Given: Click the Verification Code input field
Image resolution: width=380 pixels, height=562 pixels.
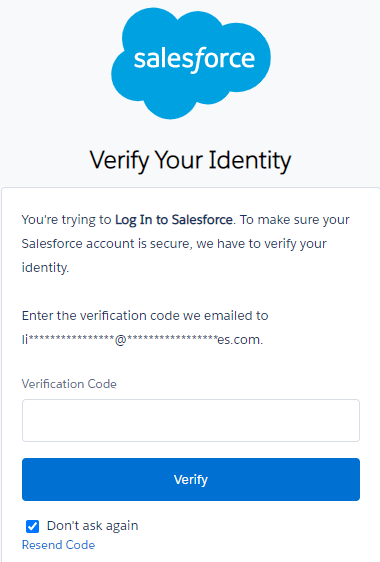Looking at the screenshot, I should coord(191,420).
